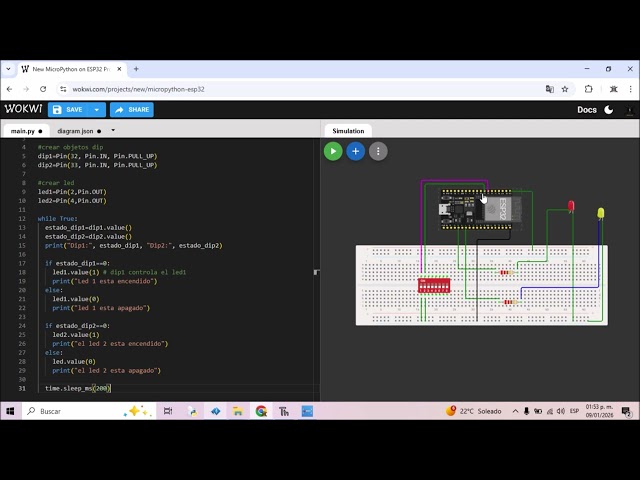640x480 pixels.
Task: Open the tab search dropdown chevron
Action: (9, 69)
